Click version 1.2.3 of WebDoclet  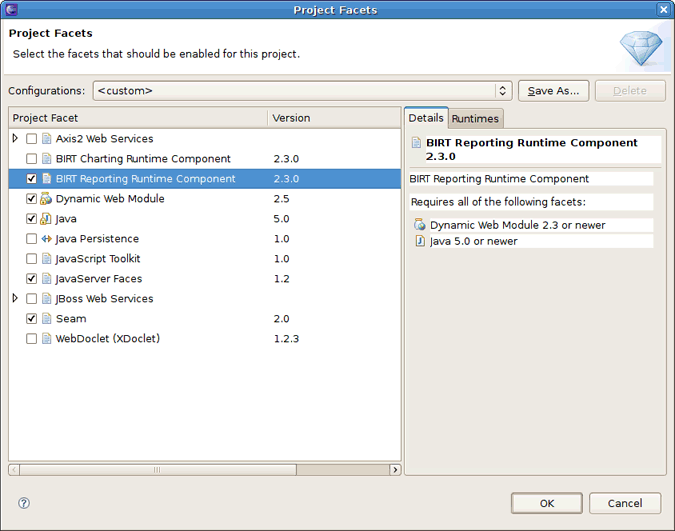(286, 339)
